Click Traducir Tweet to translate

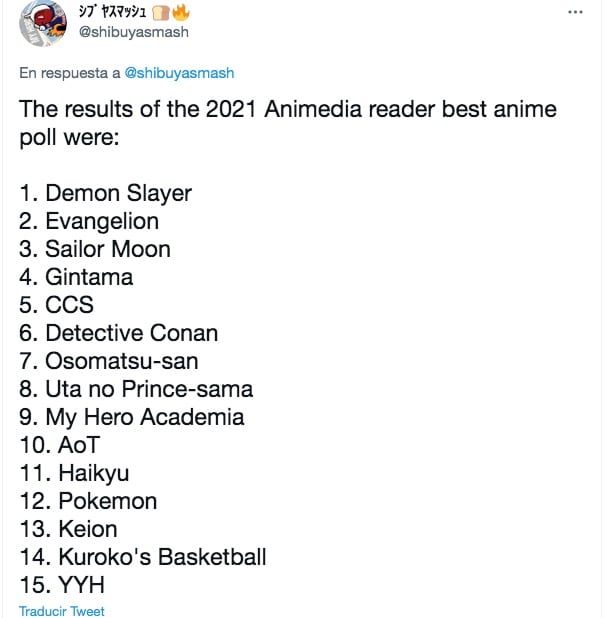coord(61,610)
